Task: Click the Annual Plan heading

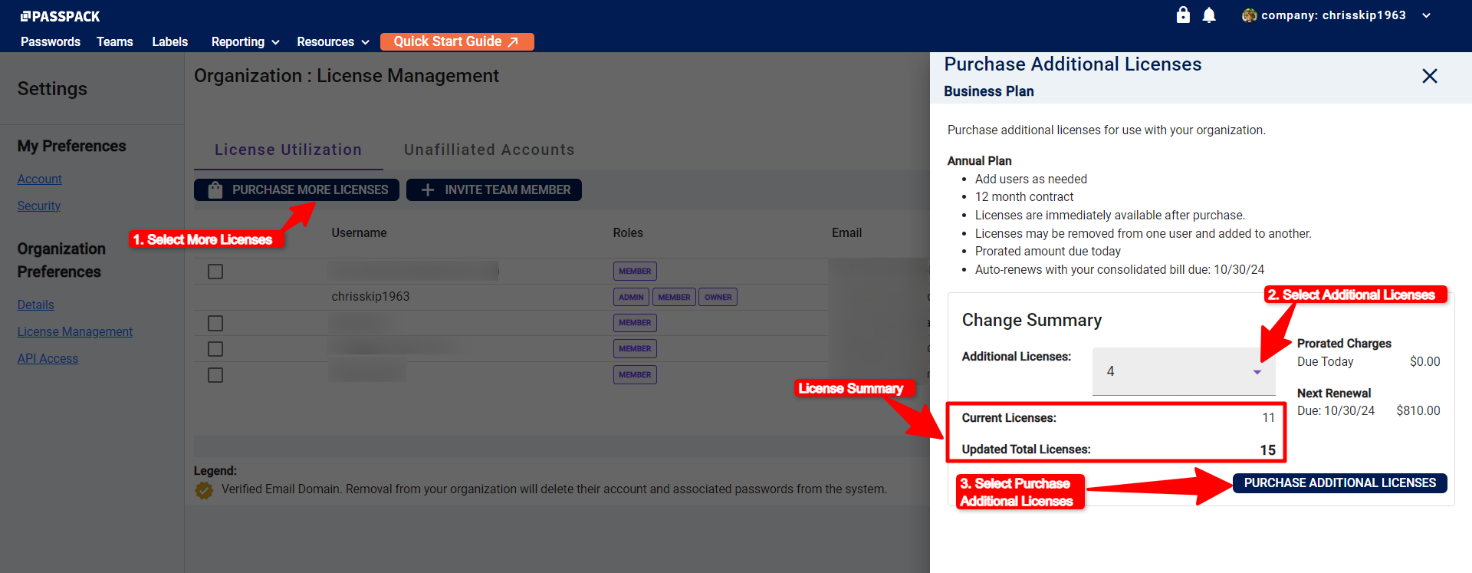Action: click(979, 160)
